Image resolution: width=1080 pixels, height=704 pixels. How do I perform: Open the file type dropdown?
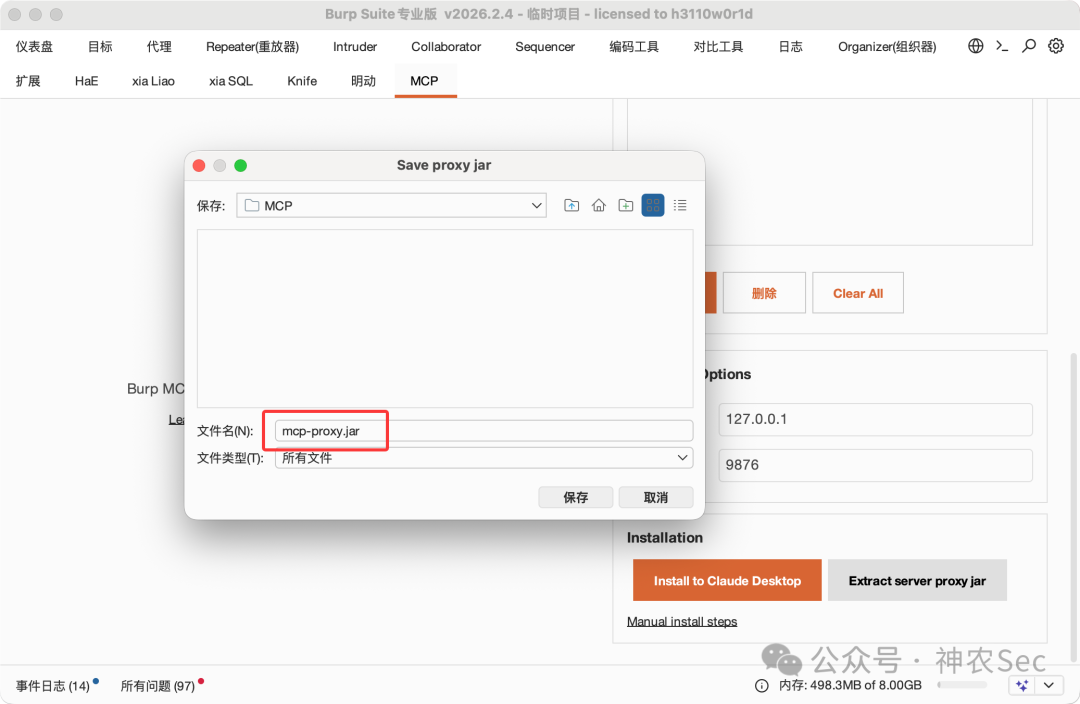(x=484, y=458)
